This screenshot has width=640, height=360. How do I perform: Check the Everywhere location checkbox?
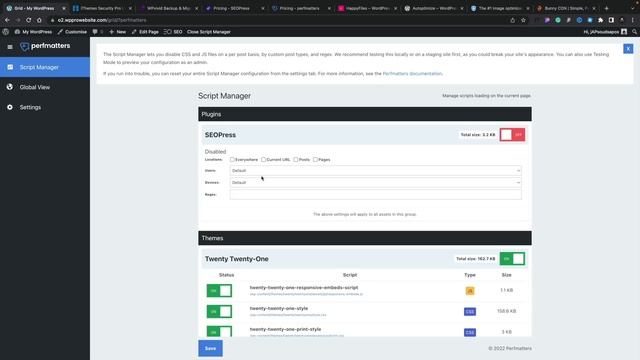coord(232,160)
